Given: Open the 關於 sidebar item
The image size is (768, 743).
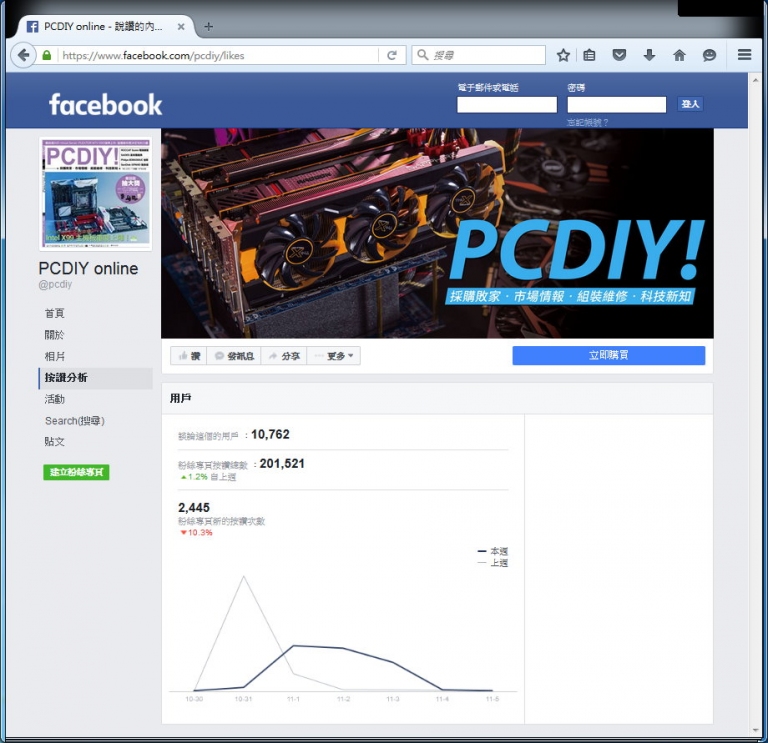Looking at the screenshot, I should click(54, 335).
